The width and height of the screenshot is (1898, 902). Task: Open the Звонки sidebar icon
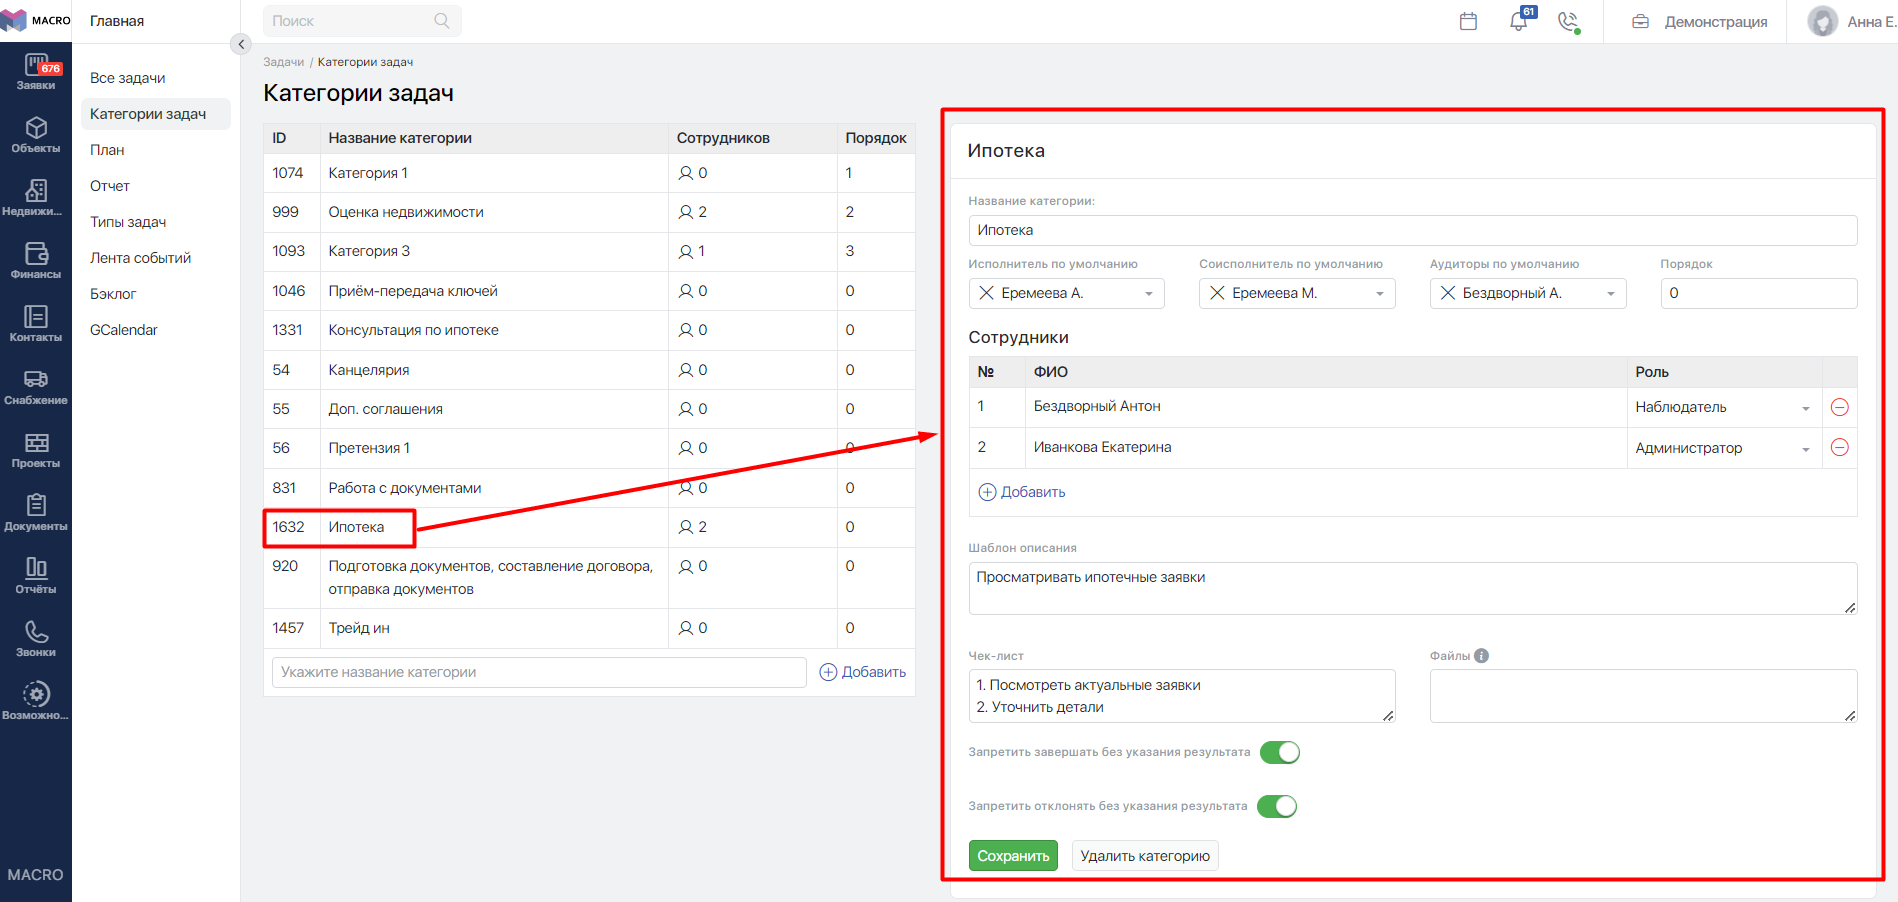pyautogui.click(x=36, y=638)
